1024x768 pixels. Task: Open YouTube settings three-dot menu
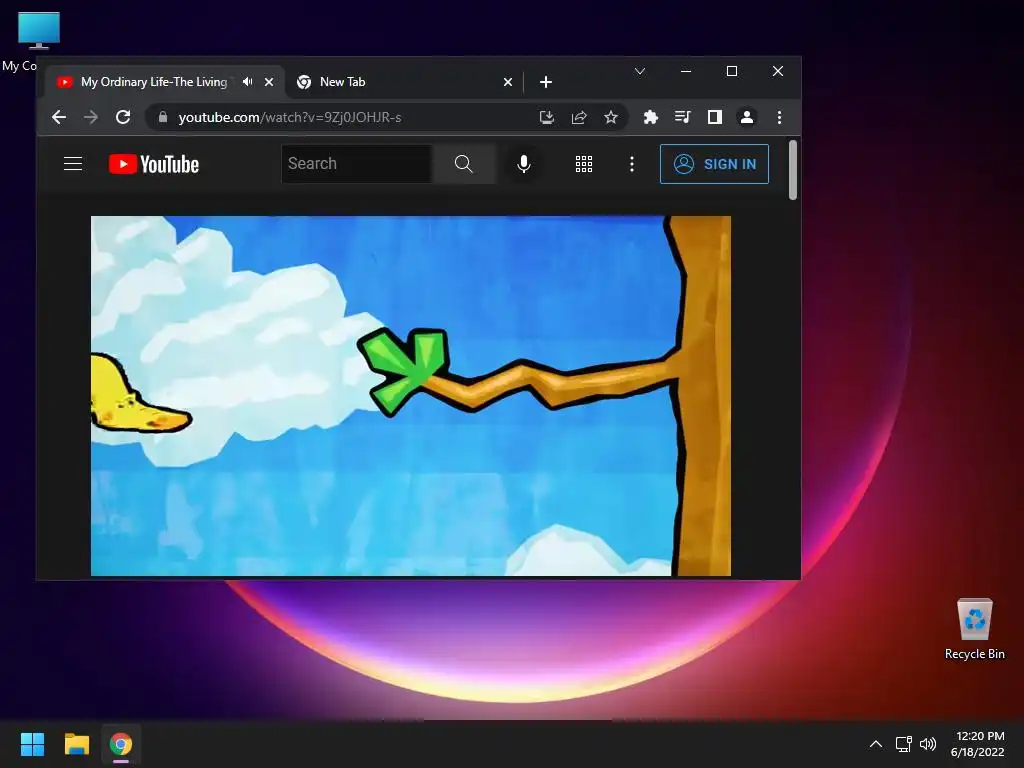pos(632,164)
